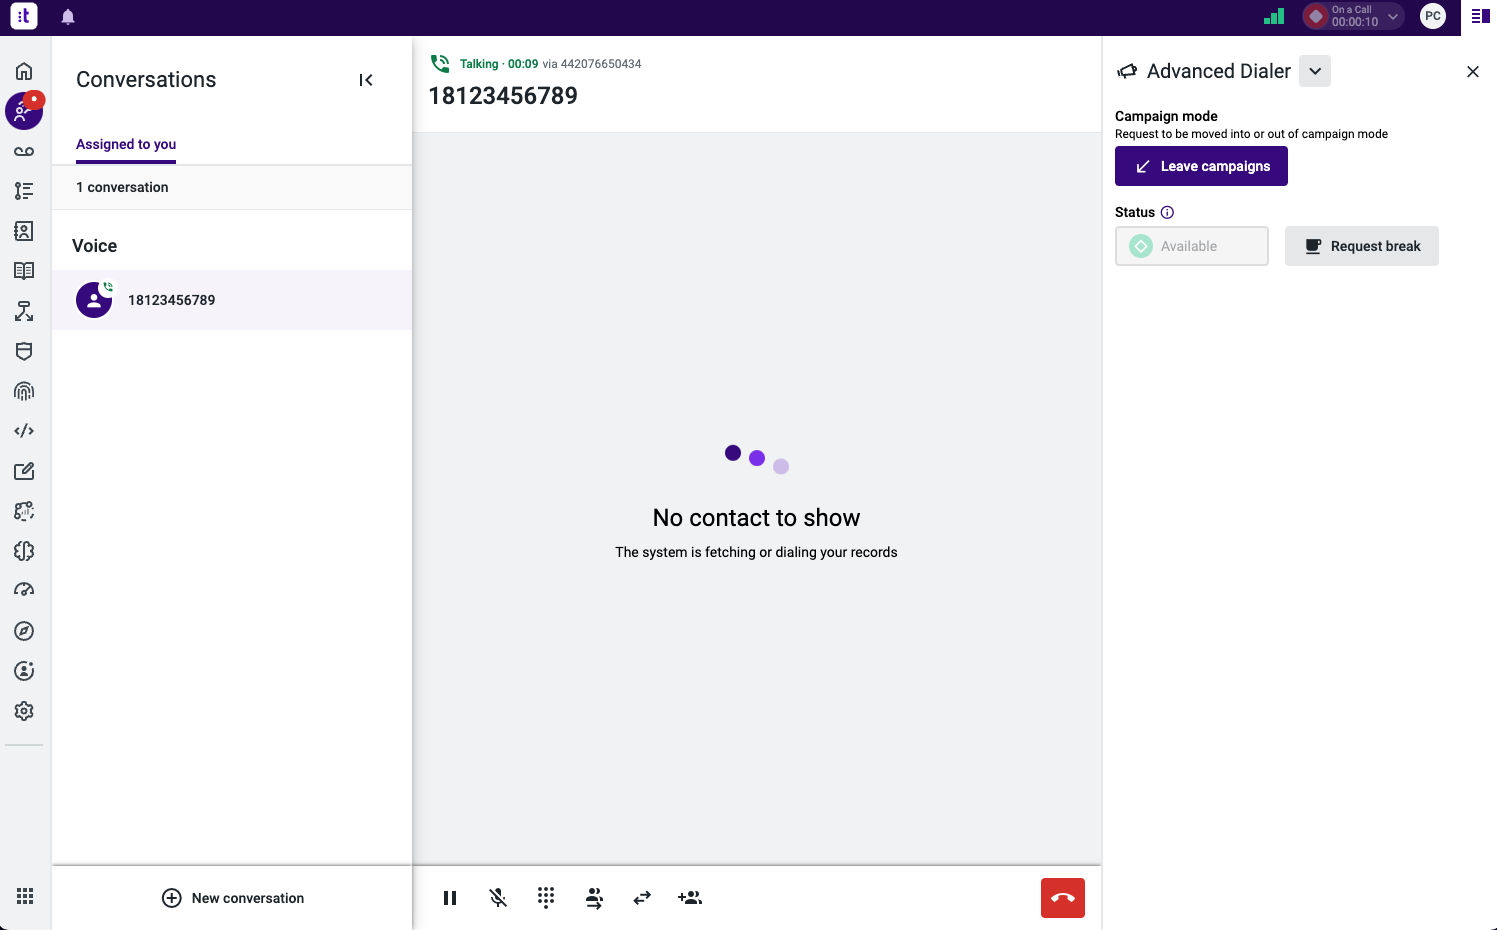Open the 18123456789 voice conversation

click(x=232, y=300)
